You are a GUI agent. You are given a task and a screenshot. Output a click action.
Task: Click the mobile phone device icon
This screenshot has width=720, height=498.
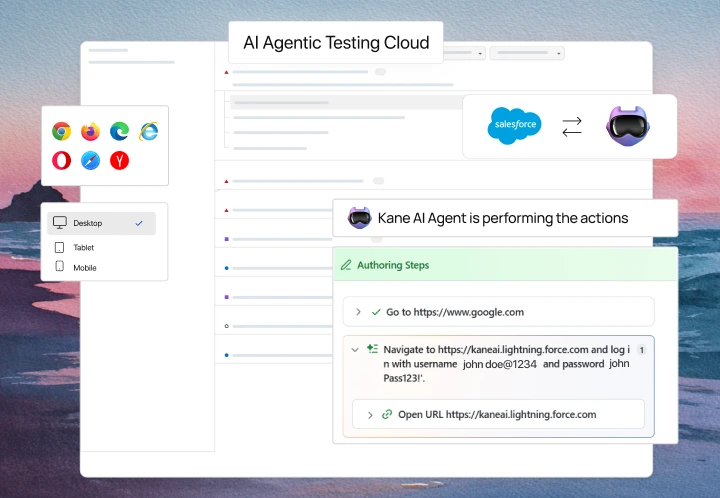[59, 266]
